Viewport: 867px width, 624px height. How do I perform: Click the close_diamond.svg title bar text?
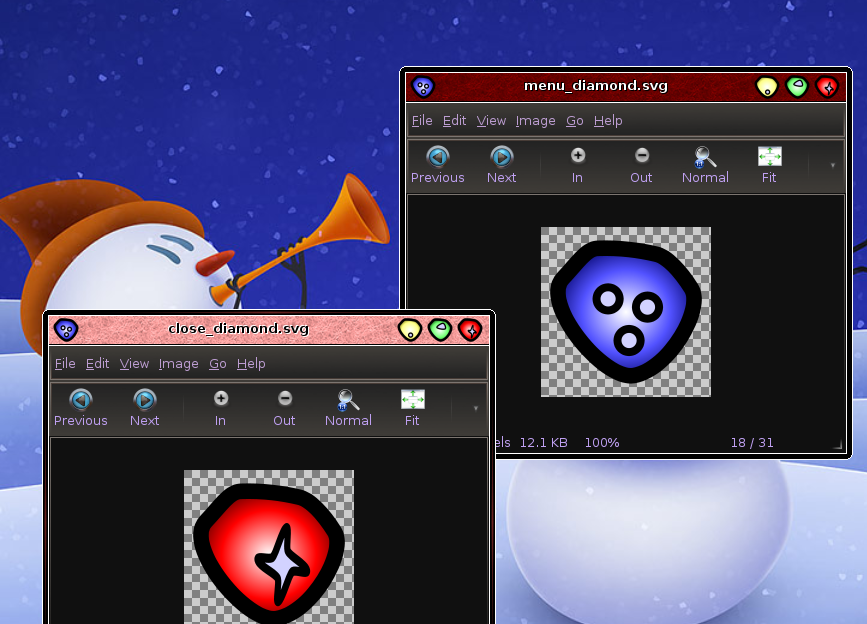pyautogui.click(x=238, y=329)
